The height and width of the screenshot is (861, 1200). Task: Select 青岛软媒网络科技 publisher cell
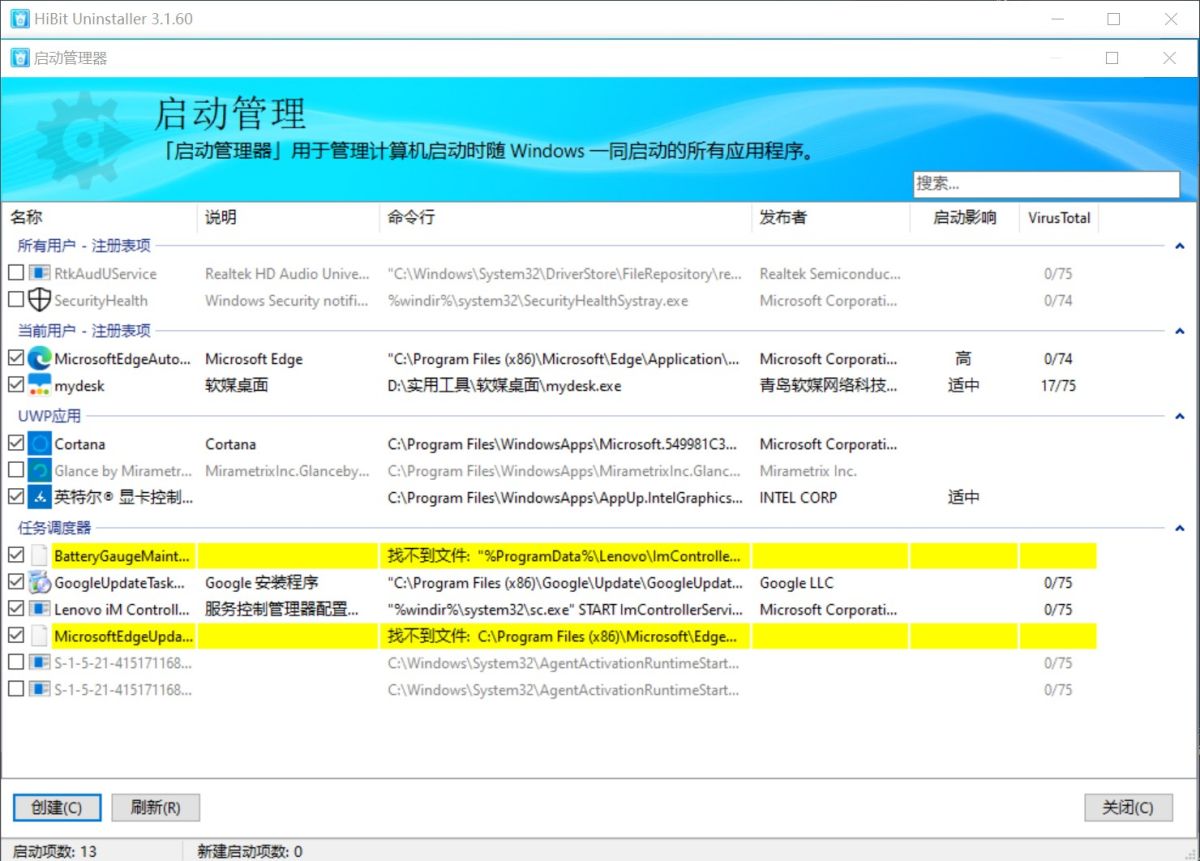pyautogui.click(x=829, y=386)
